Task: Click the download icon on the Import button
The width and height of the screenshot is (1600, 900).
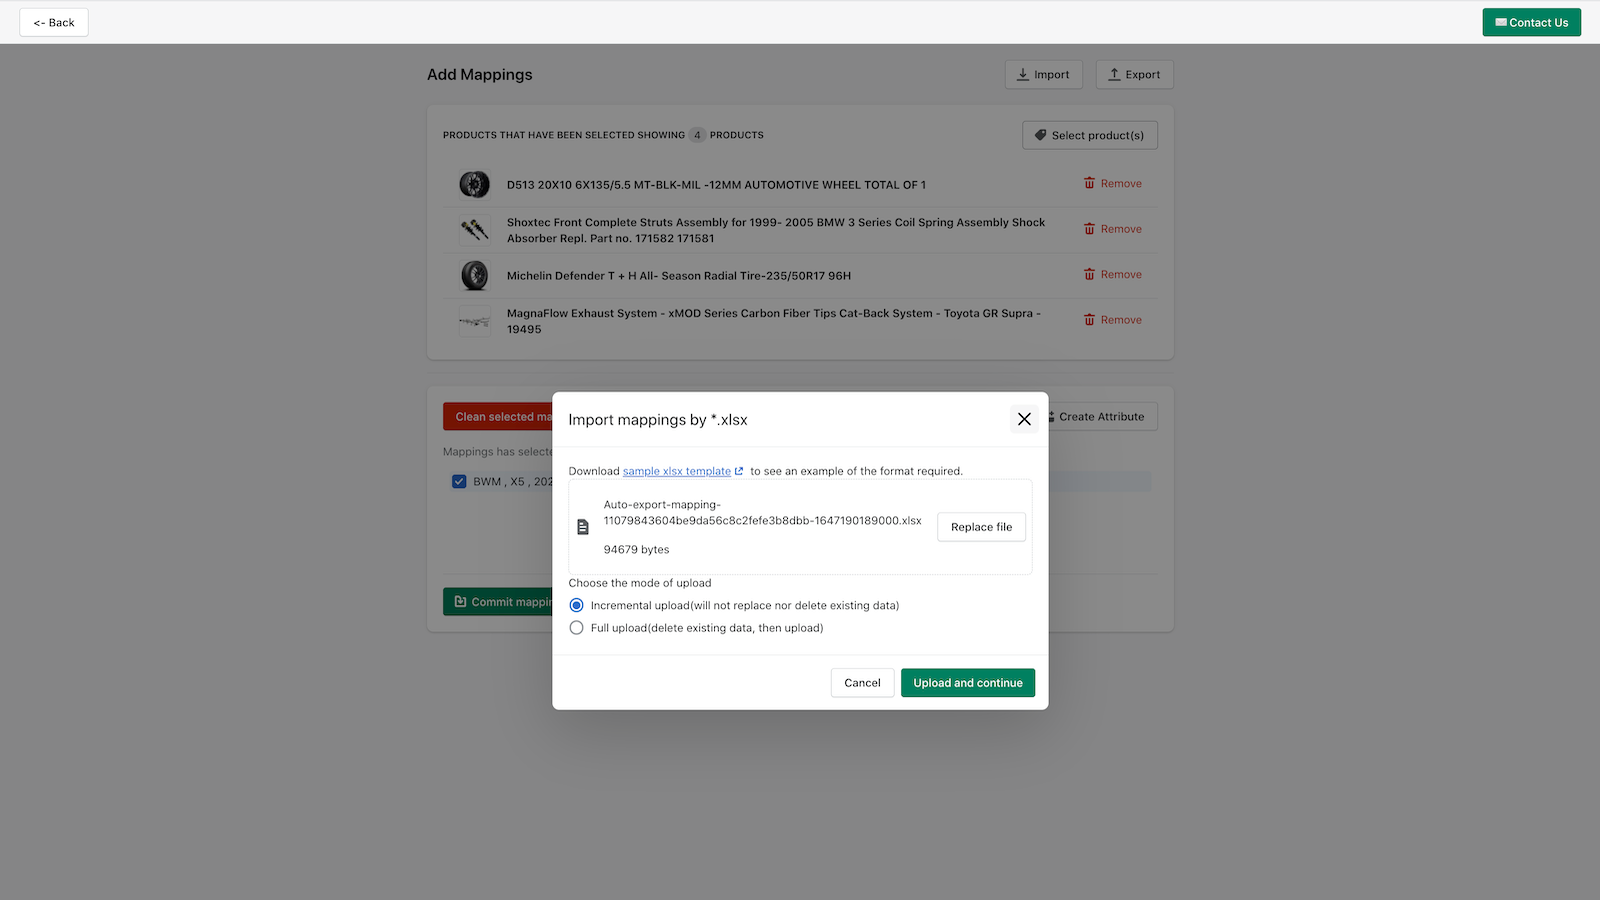Action: [1022, 74]
